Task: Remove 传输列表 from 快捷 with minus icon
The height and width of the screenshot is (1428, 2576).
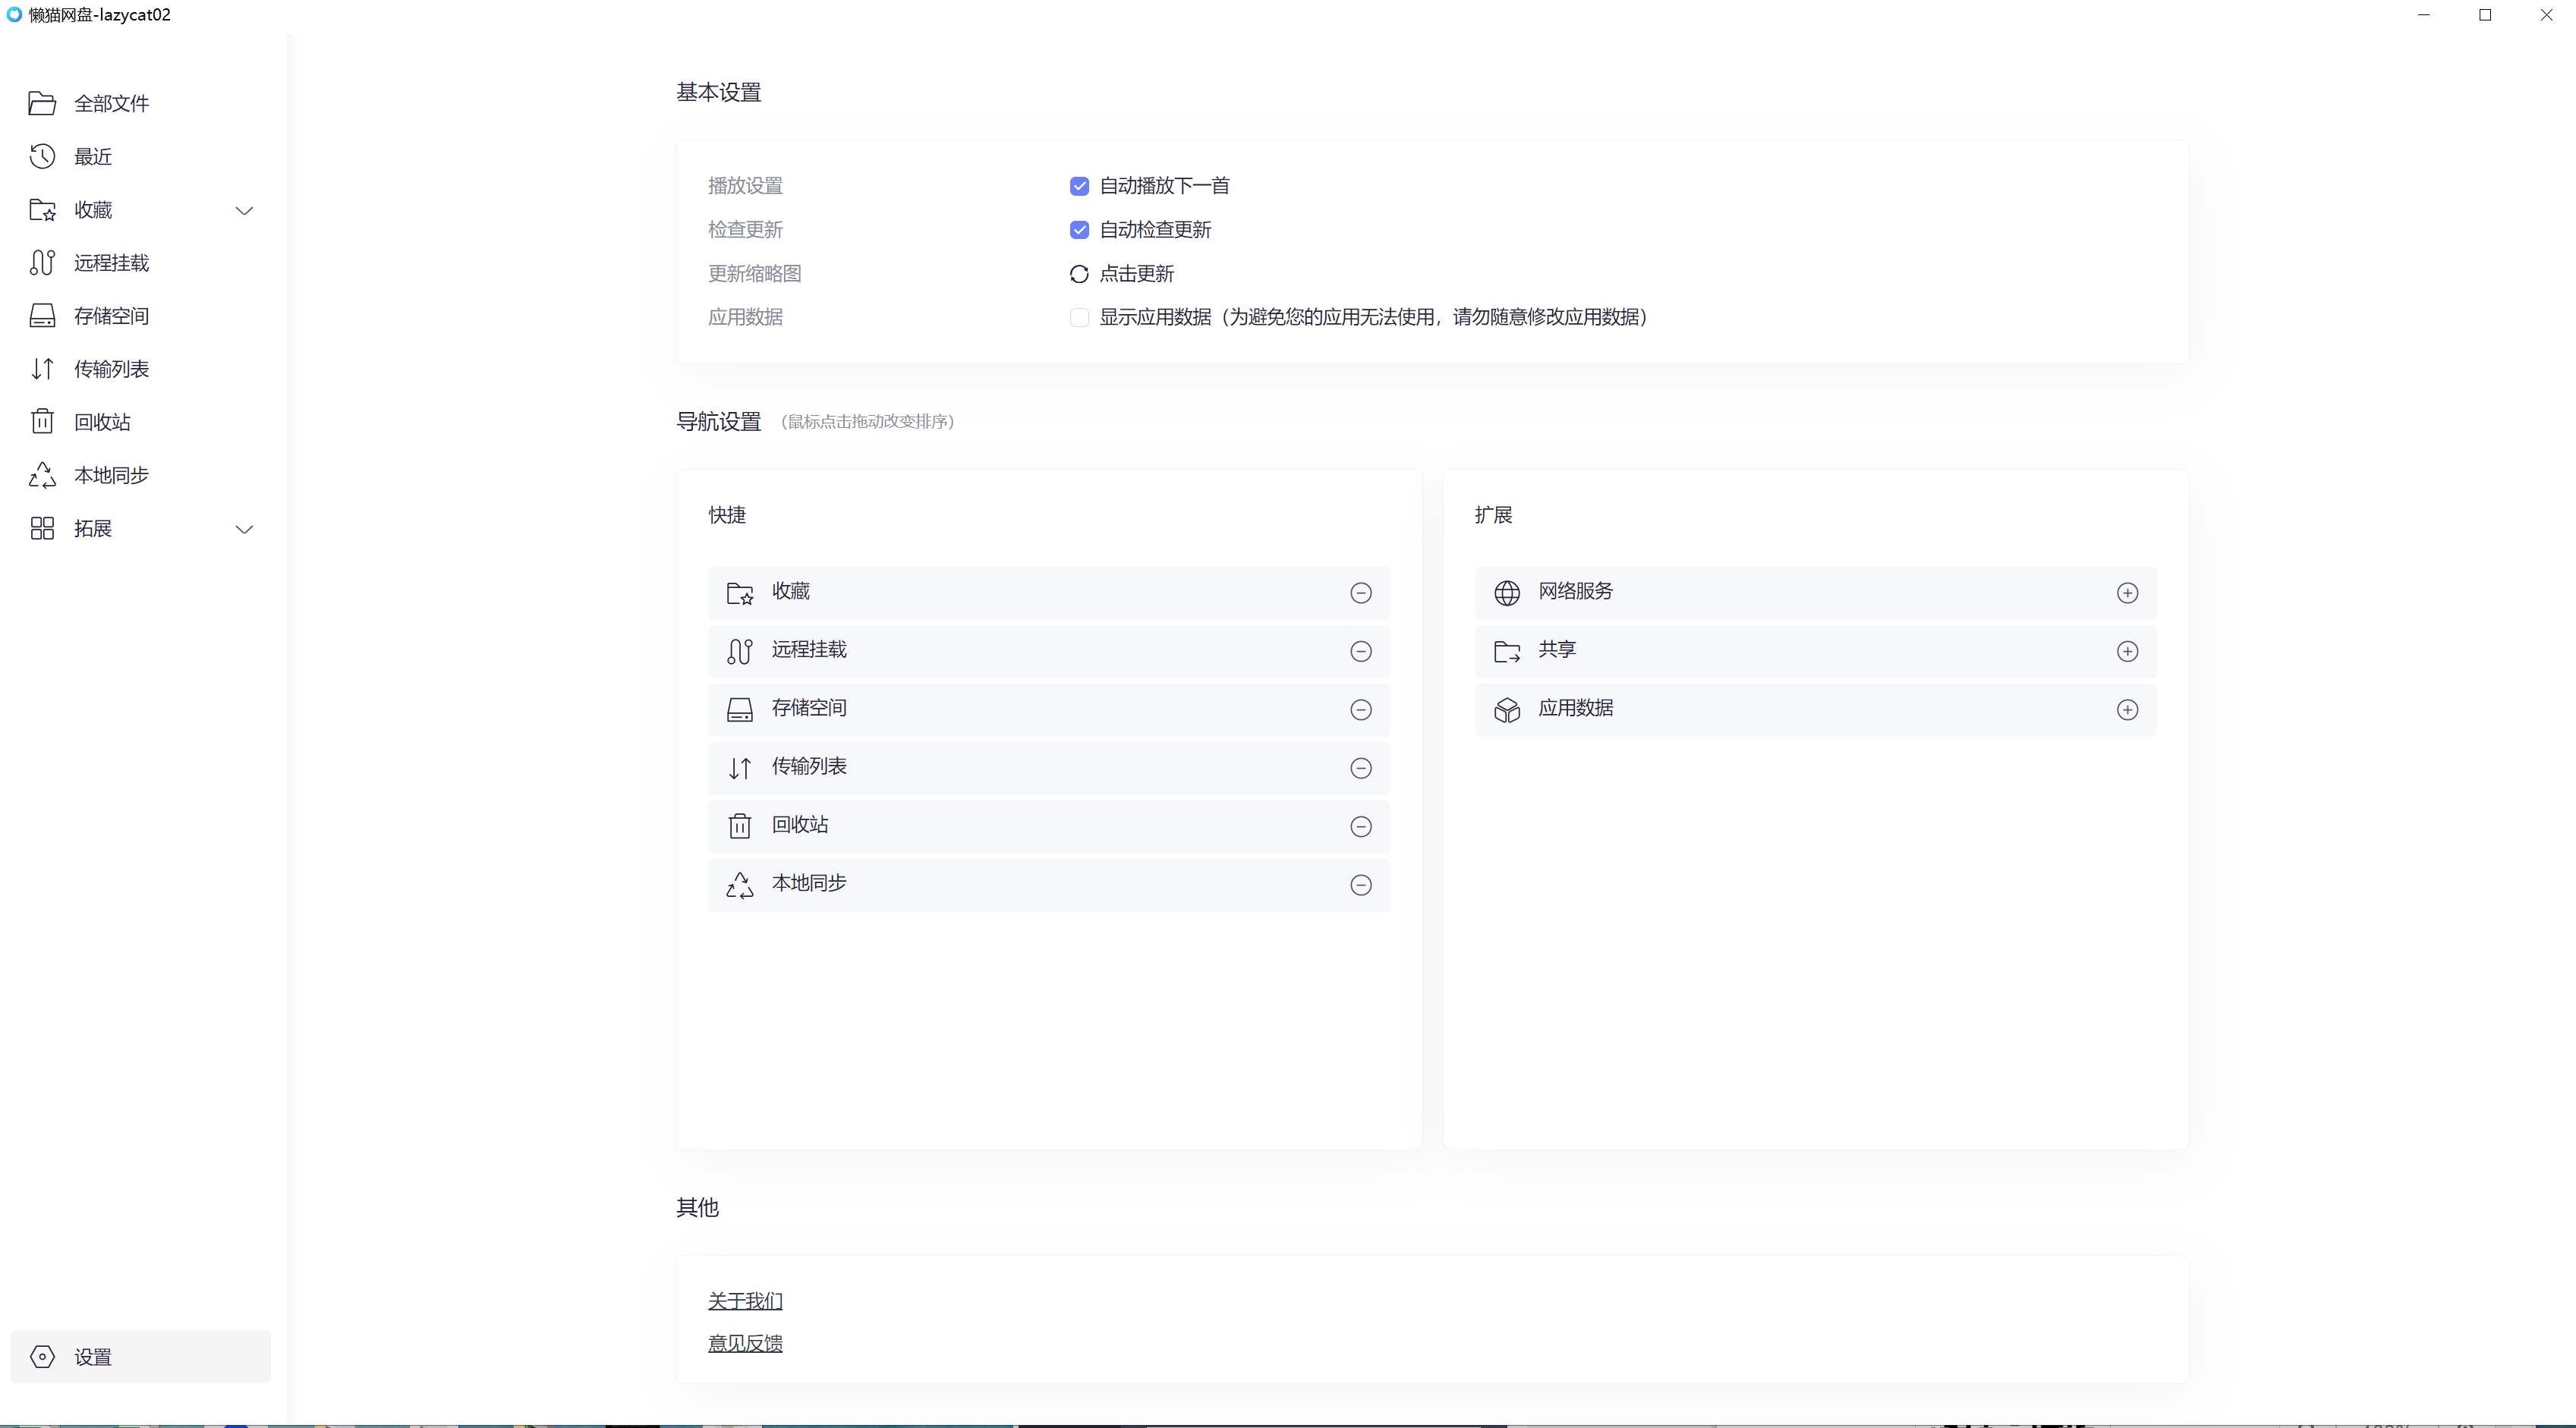Action: (1360, 768)
